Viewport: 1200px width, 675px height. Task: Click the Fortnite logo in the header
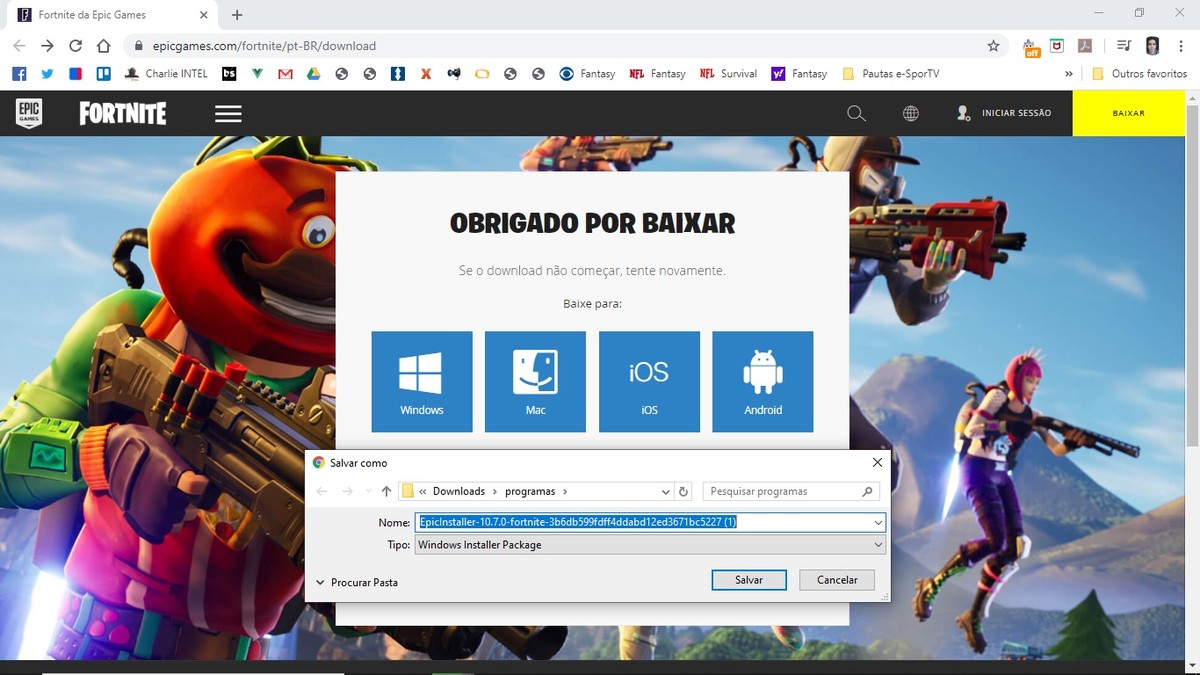click(x=123, y=113)
